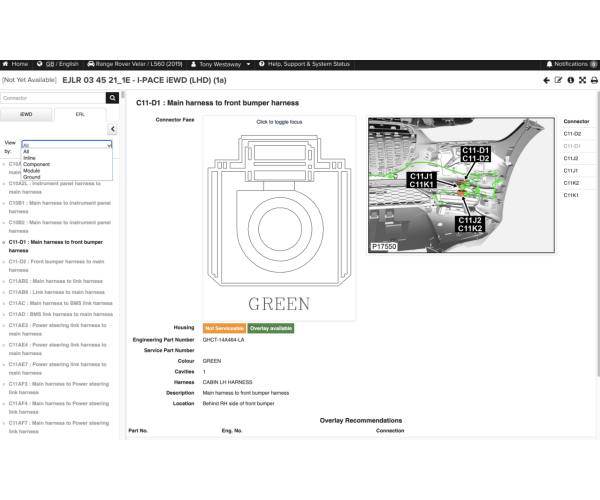Open Help, Support & System Status

pos(305,64)
